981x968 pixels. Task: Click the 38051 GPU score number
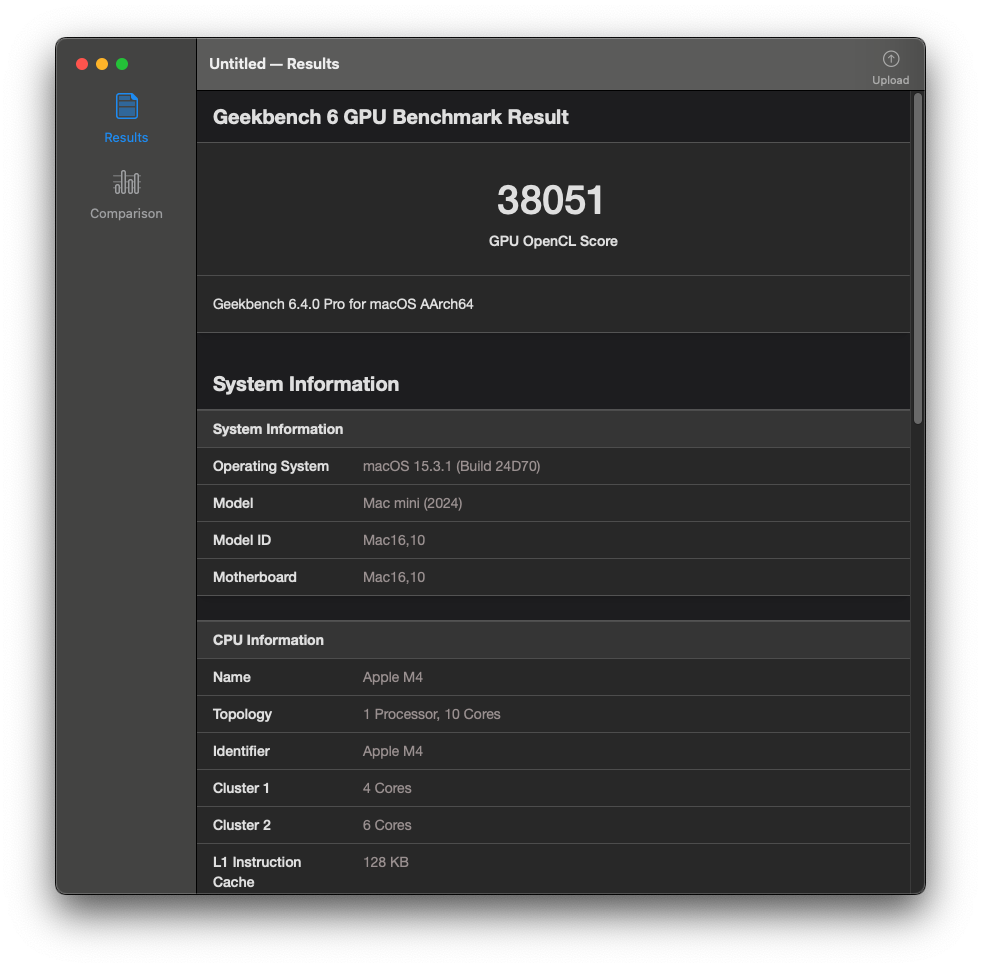pos(551,200)
